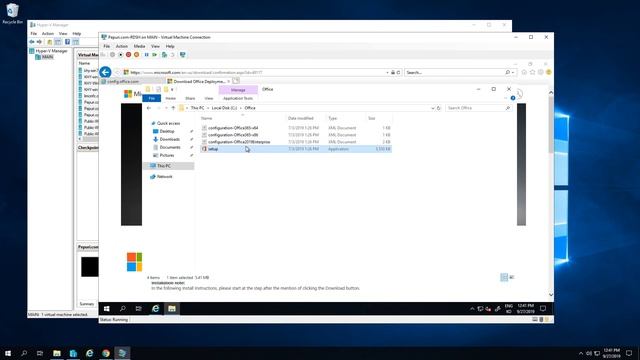The image size is (640, 360).
Task: Open Desktop in the navigation pane
Action: pos(167,131)
